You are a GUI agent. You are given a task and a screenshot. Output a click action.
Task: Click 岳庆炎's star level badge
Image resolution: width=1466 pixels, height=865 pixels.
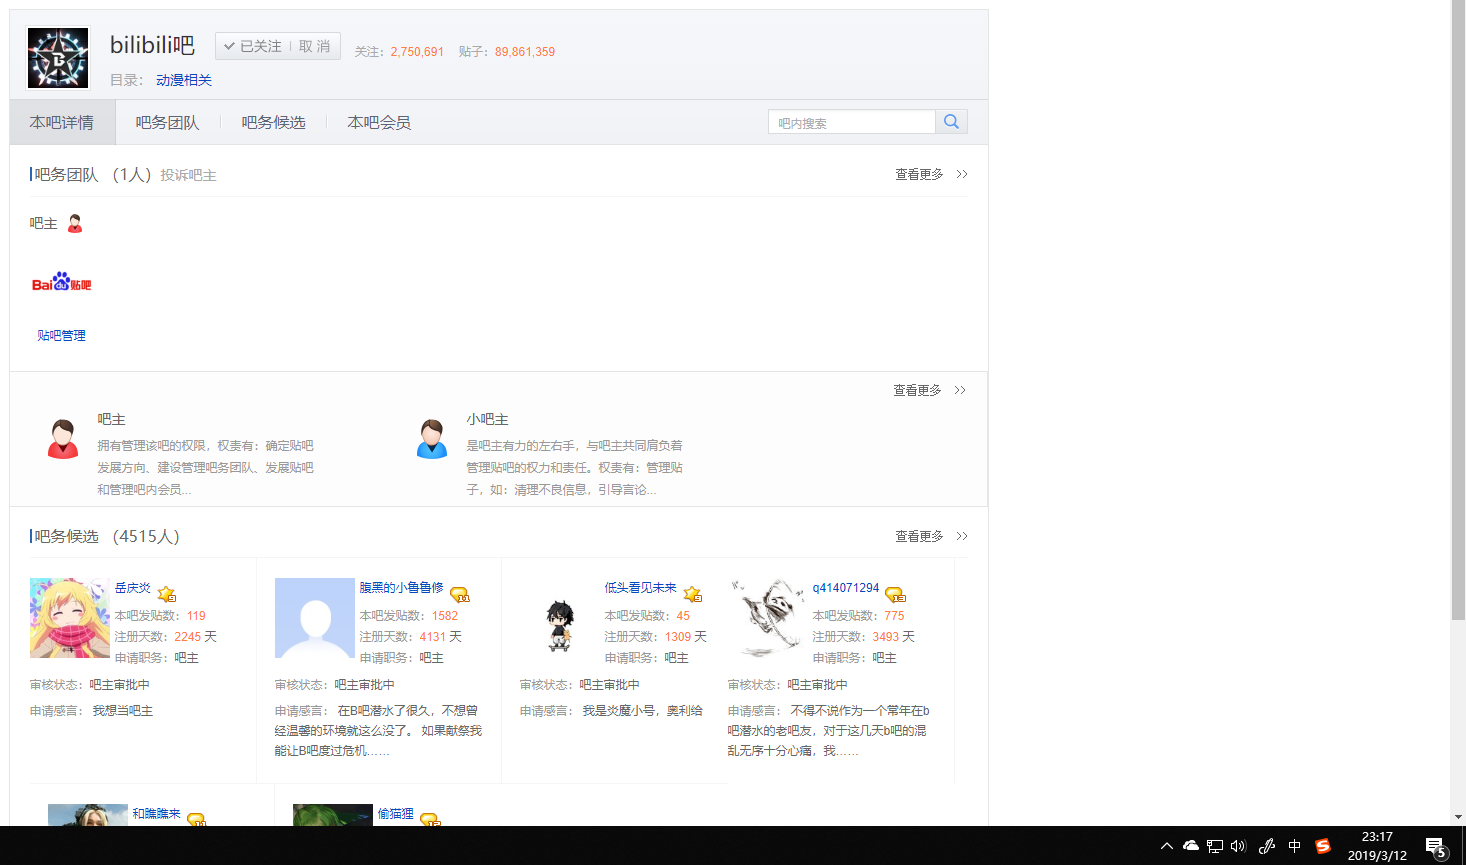(167, 594)
